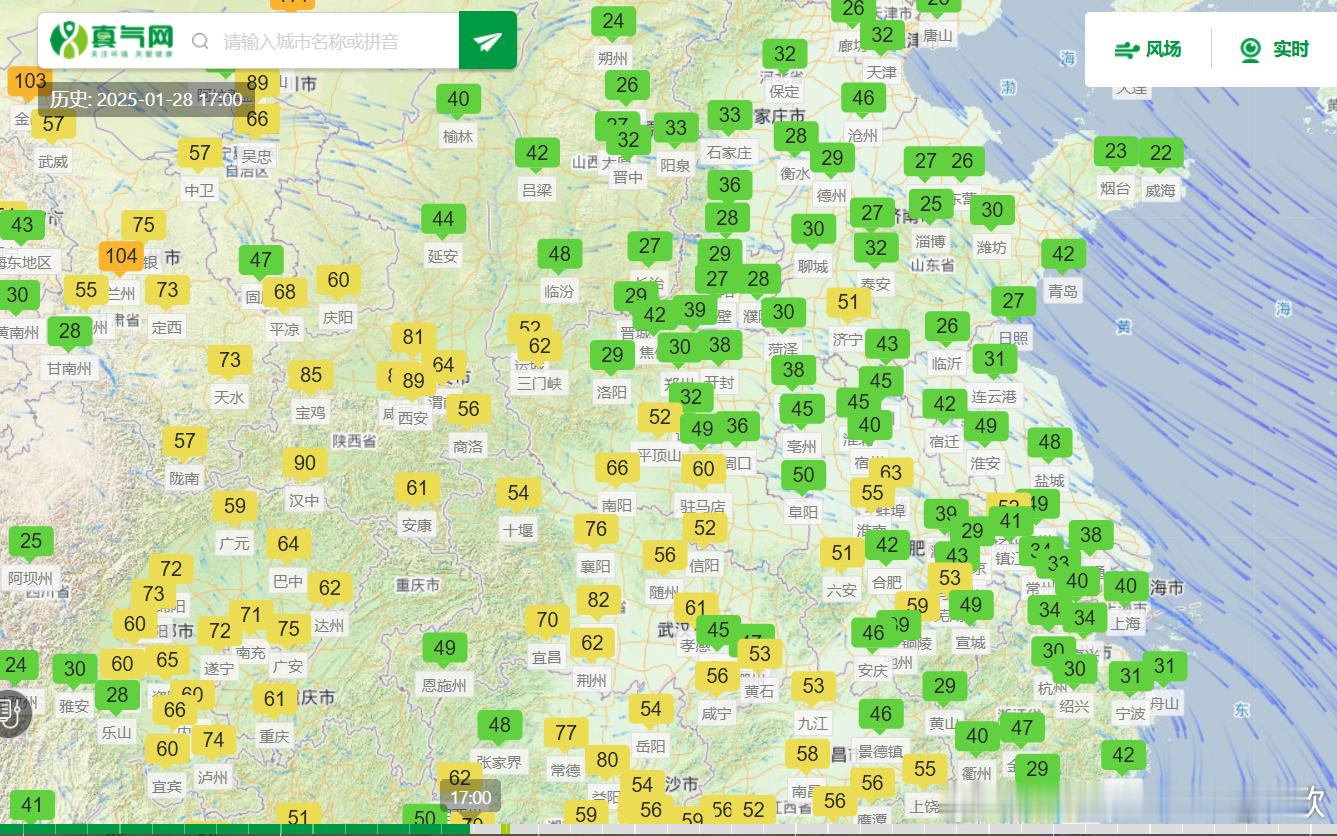The width and height of the screenshot is (1337, 836).
Task: Select the orange AQI 104 marker for 兰州
Action: click(x=121, y=256)
